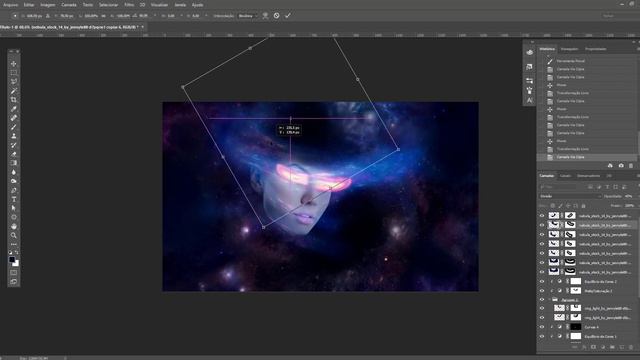Open the Imagem menu

(x=47, y=5)
